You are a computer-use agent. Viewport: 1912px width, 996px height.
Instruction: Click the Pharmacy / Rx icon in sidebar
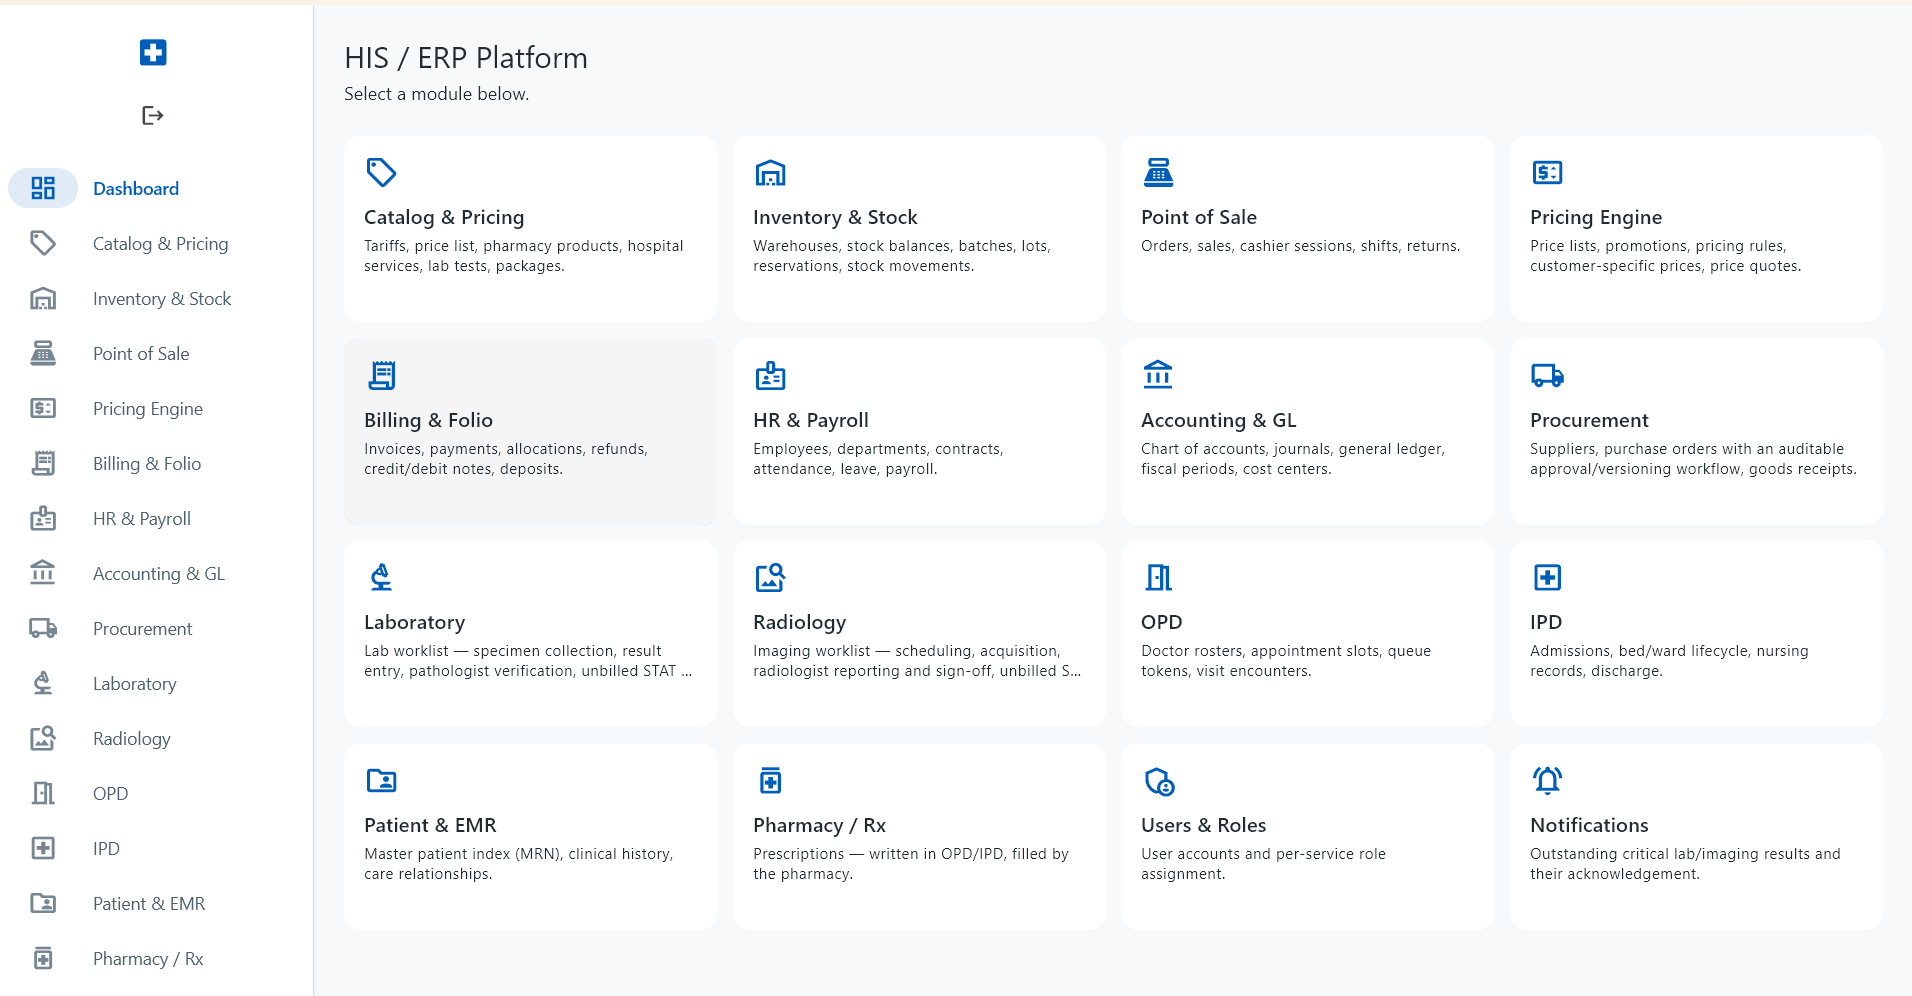pyautogui.click(x=43, y=958)
